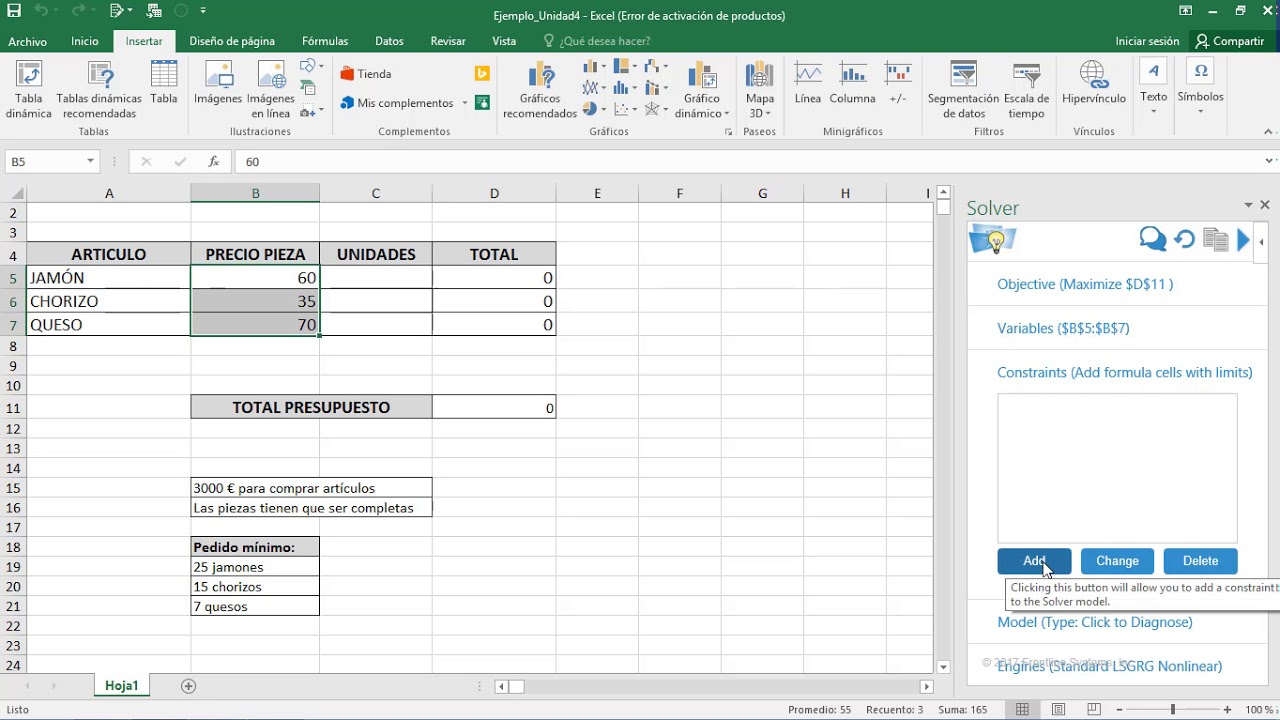Click the Change constraint button
Screen dimensions: 1280x720
(1117, 561)
